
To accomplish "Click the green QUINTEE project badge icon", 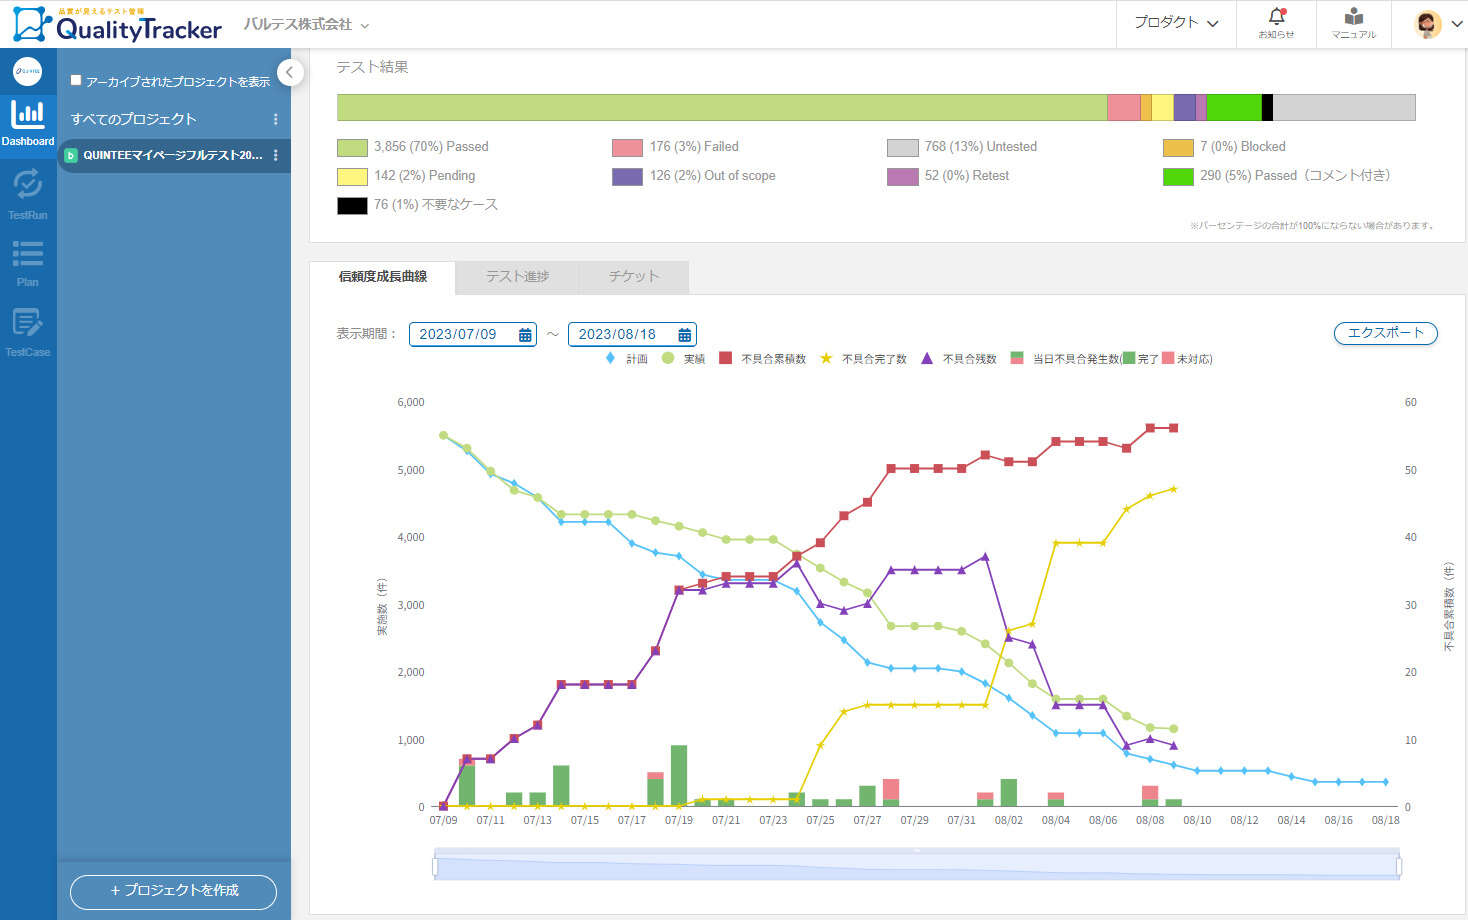I will coord(71,155).
